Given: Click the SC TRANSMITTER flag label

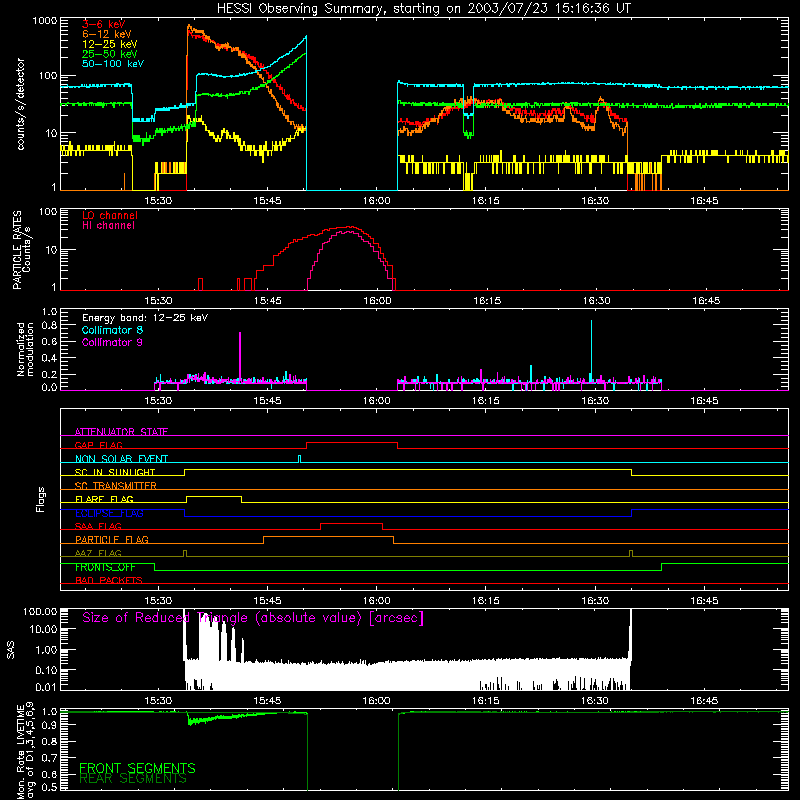Looking at the screenshot, I should (116, 486).
